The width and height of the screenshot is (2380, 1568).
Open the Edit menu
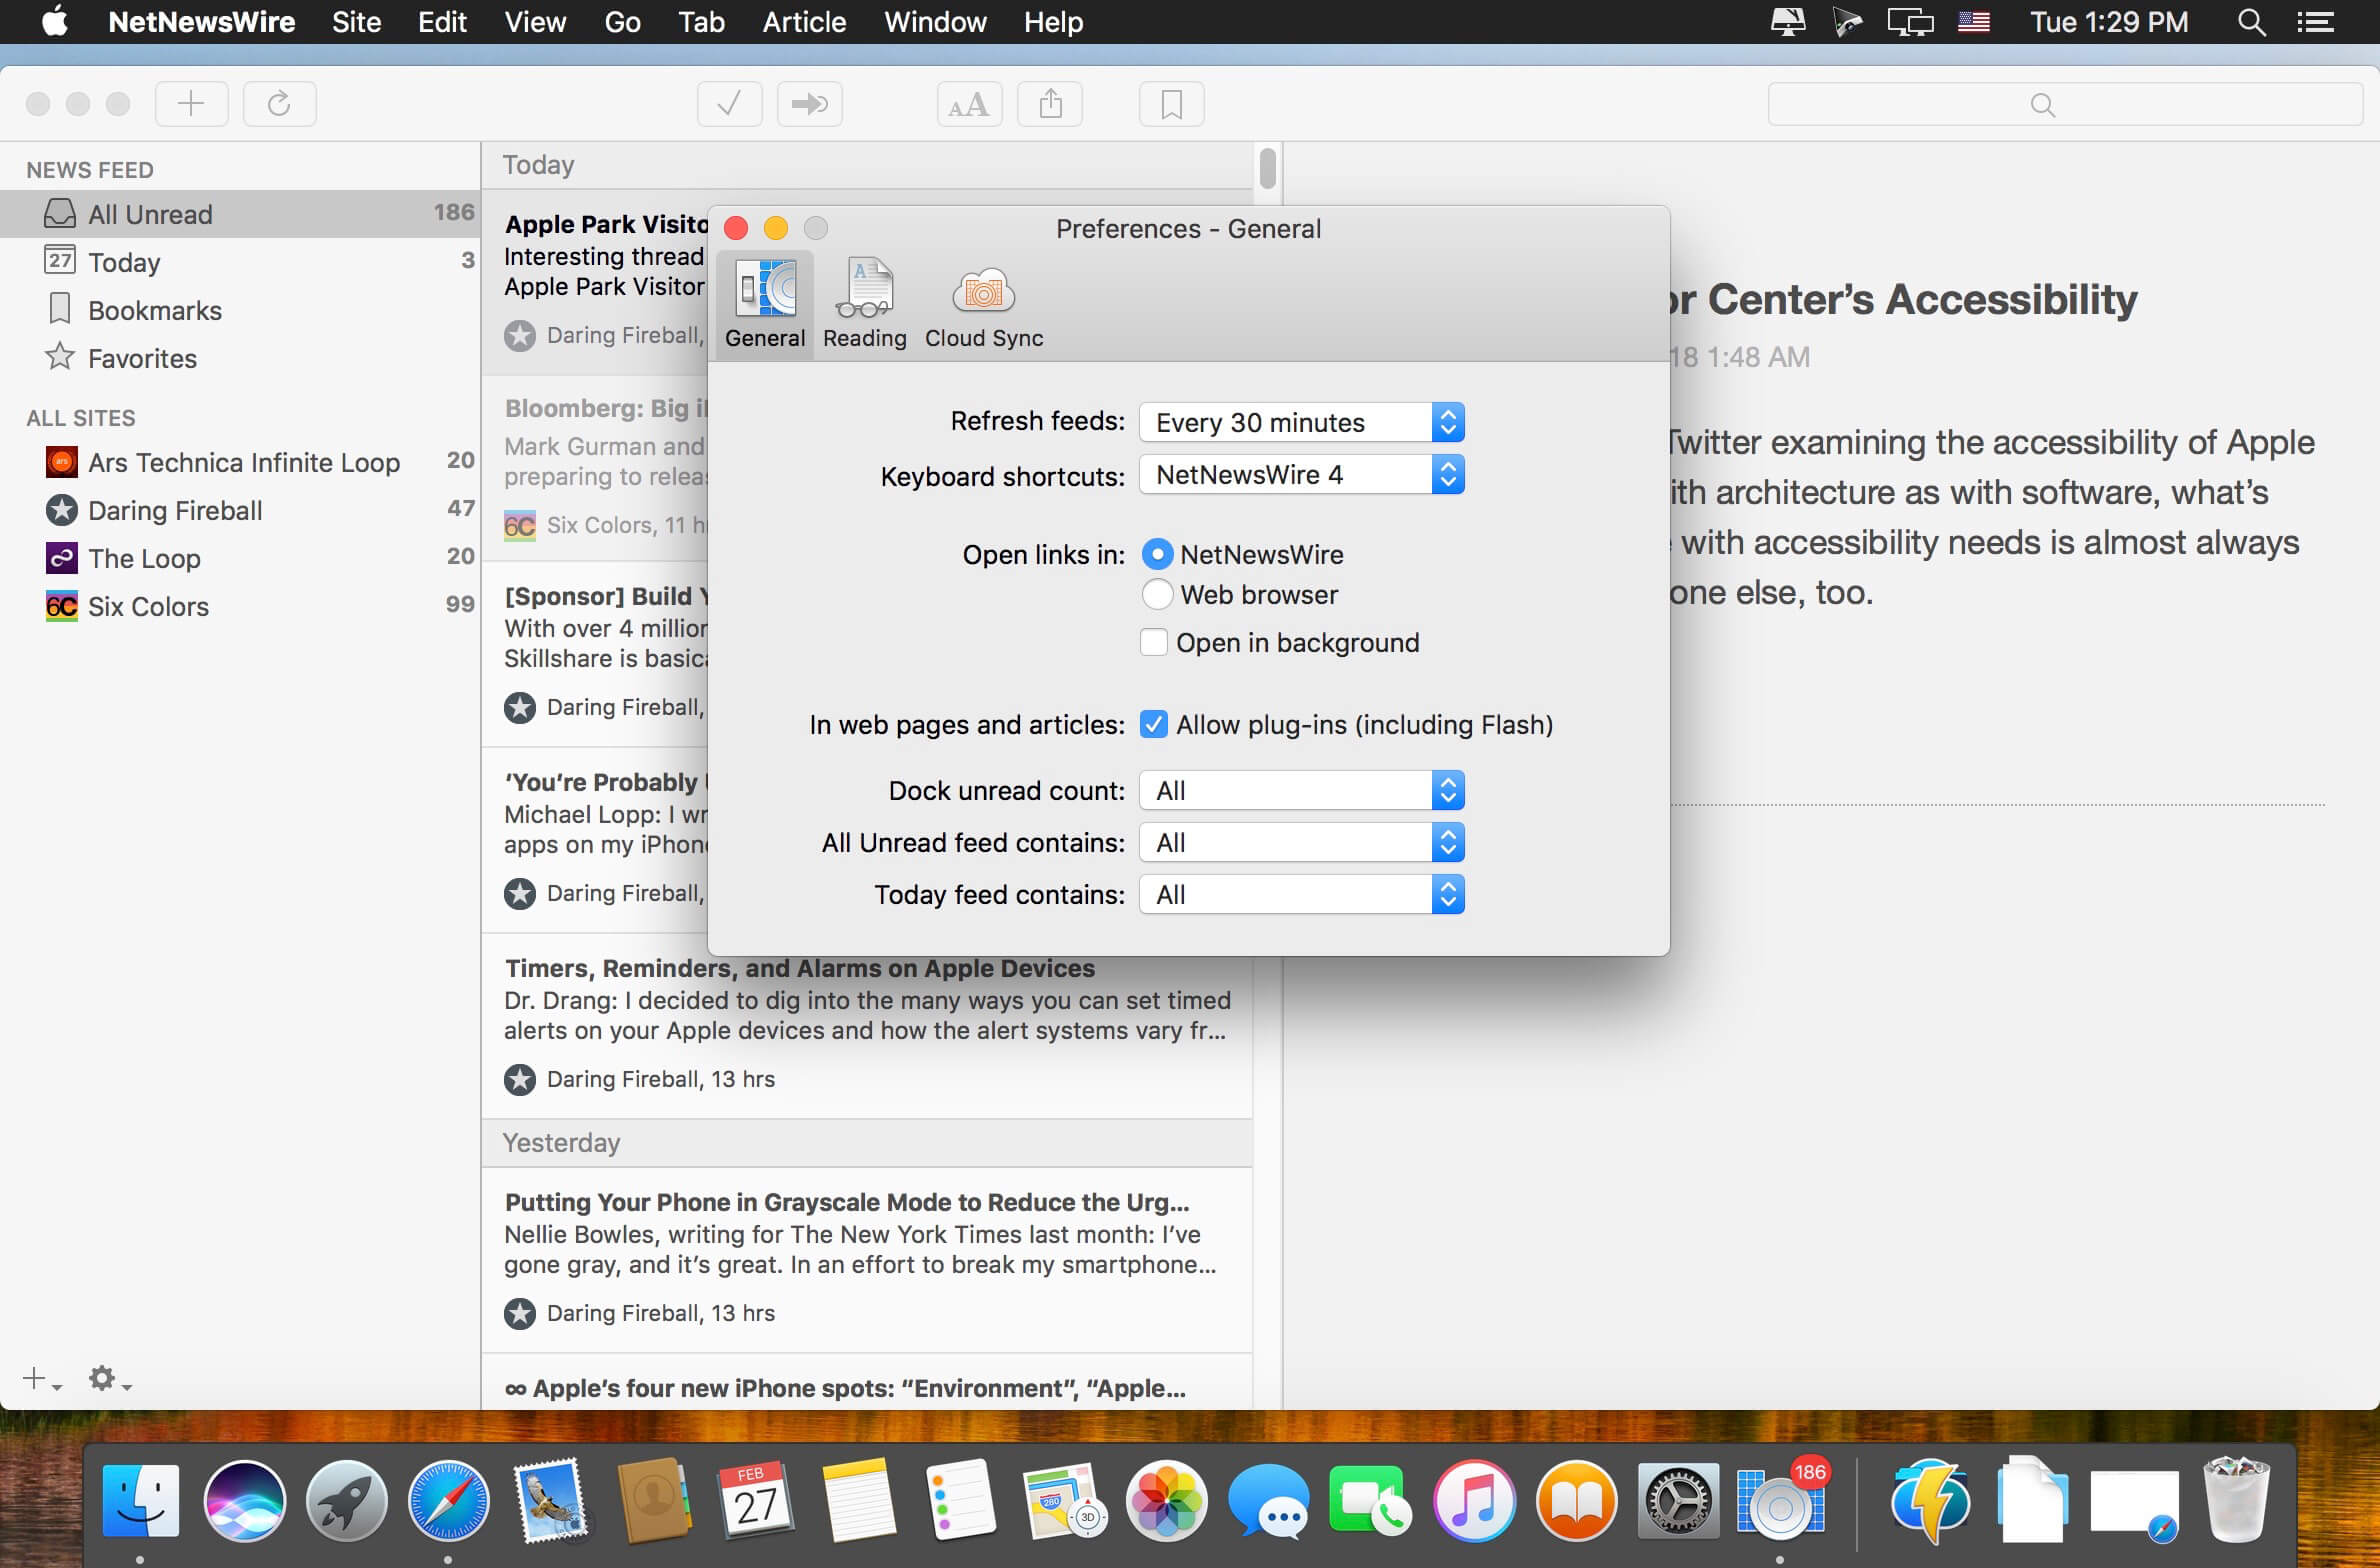click(442, 22)
